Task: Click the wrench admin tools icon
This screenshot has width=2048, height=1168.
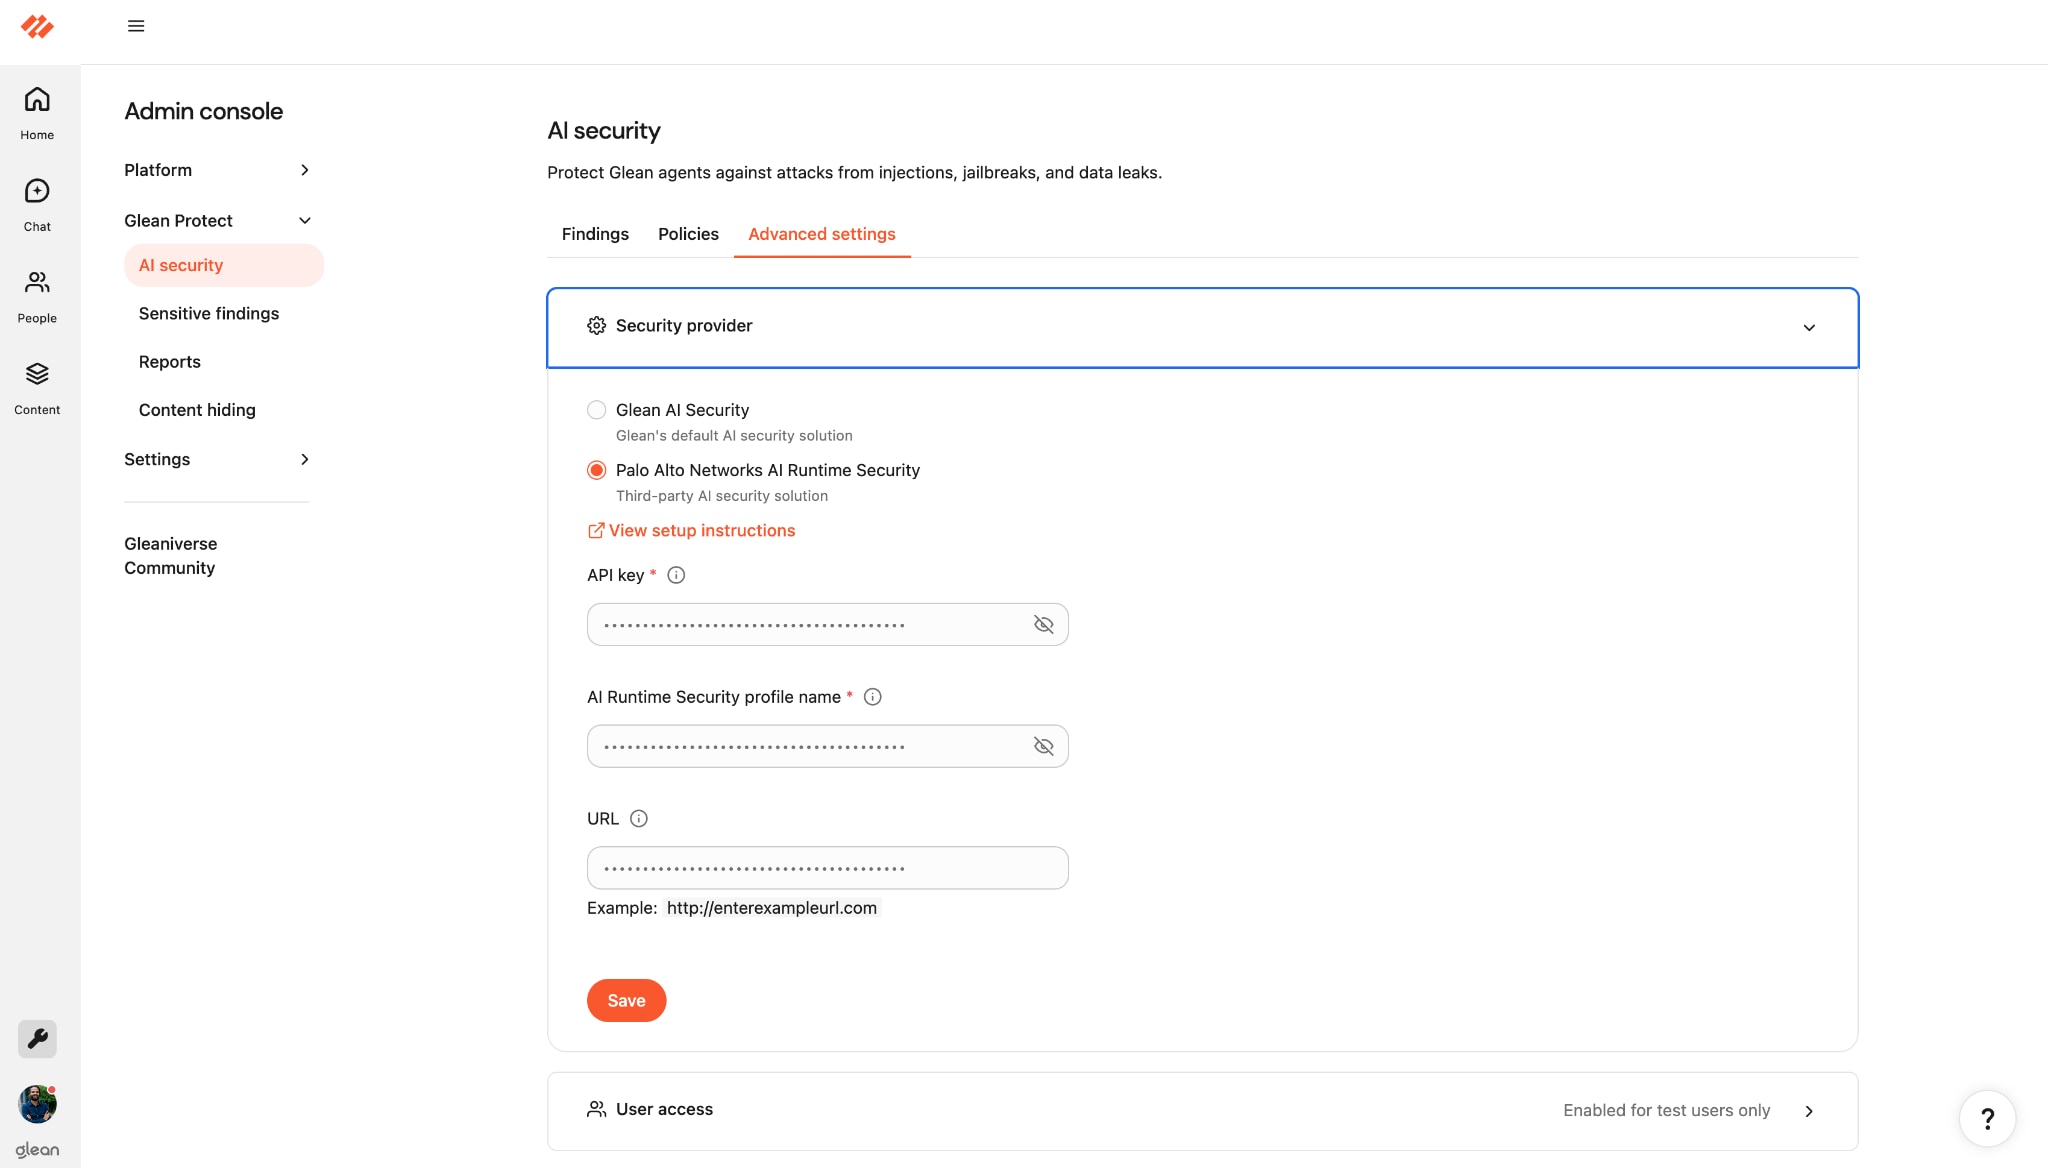Action: [x=37, y=1039]
